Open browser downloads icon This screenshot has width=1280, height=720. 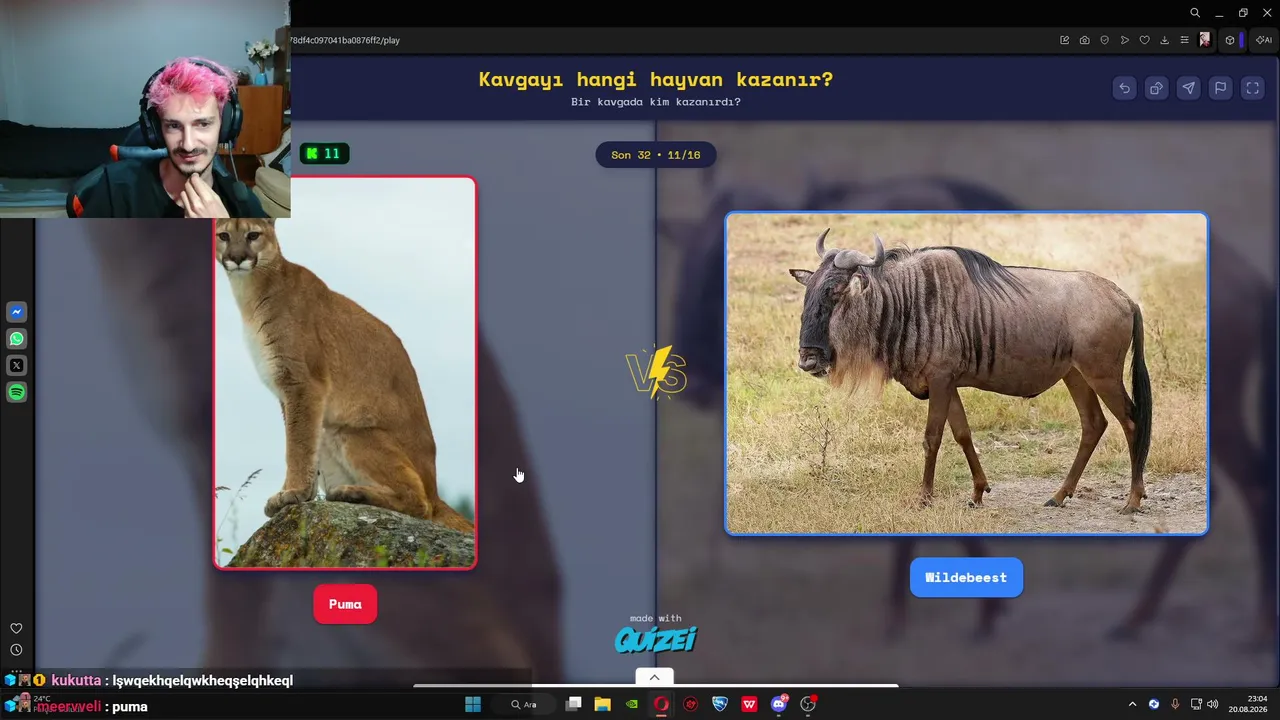1164,40
